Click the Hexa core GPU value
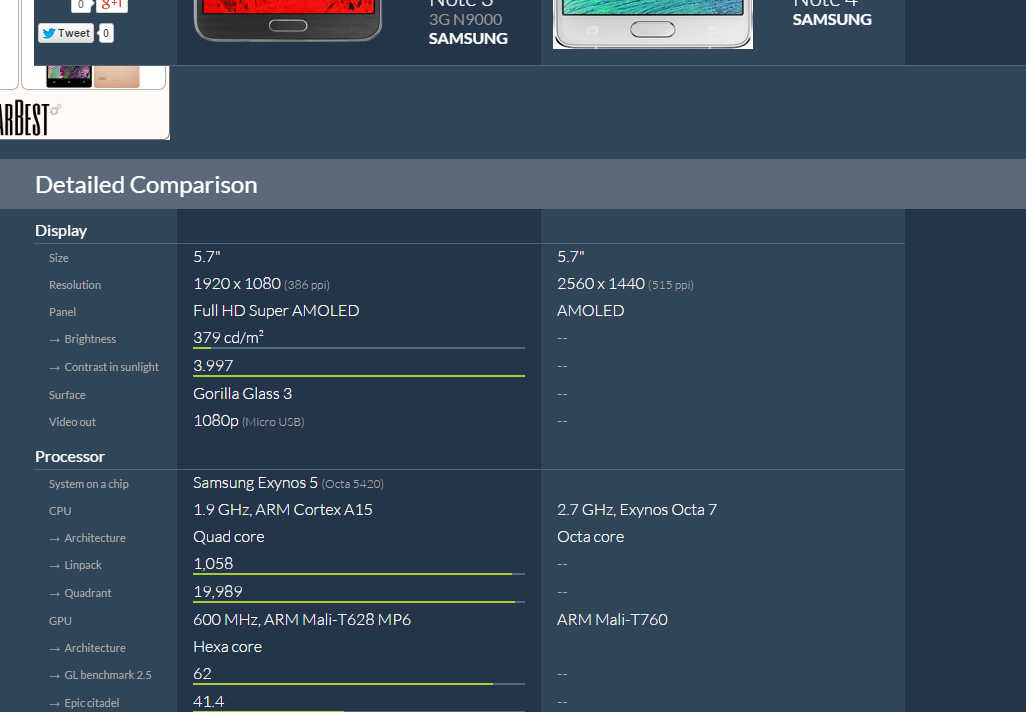 [228, 647]
